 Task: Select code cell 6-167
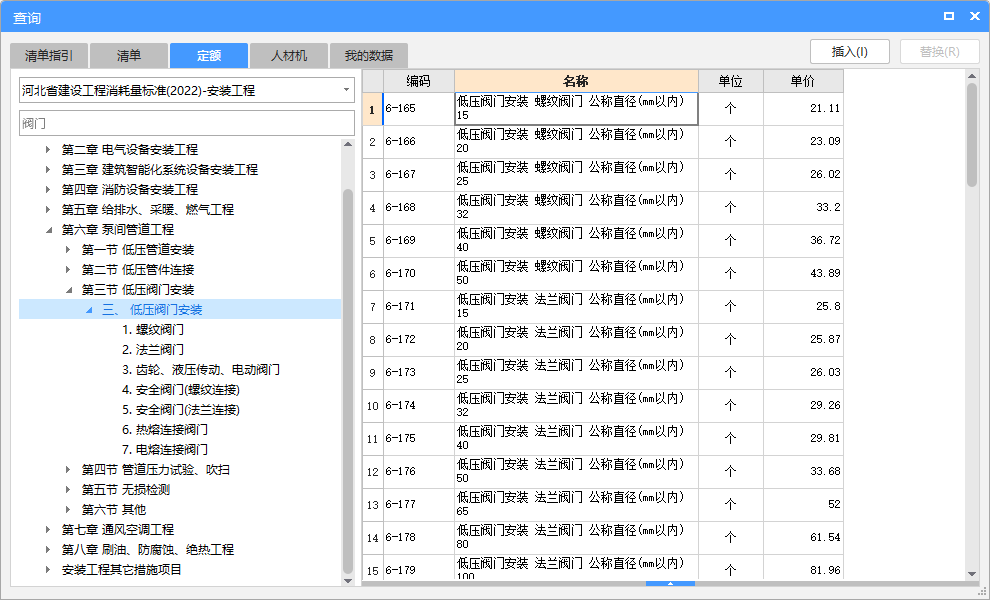[x=419, y=174]
